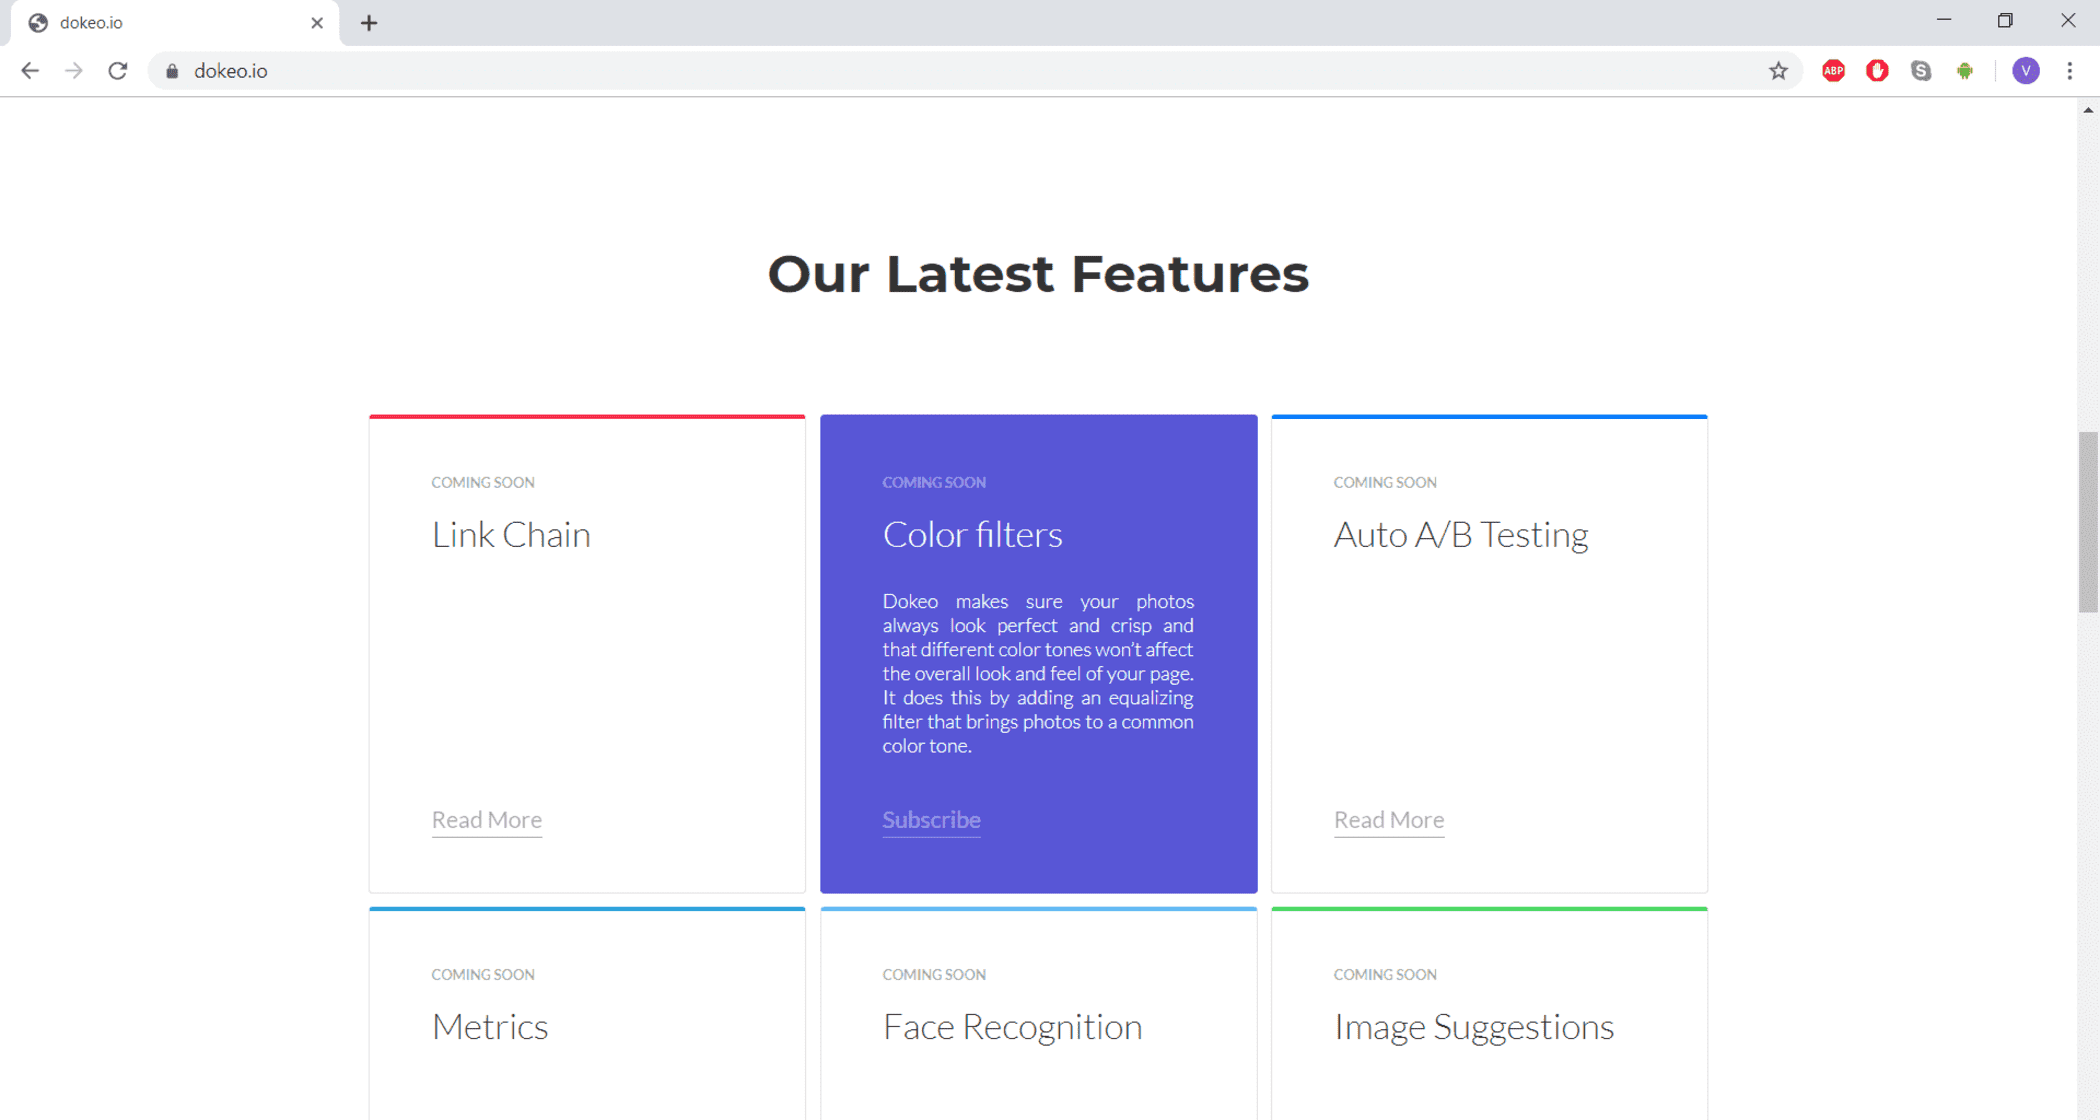Open the Skype extension icon
Screen dimensions: 2100x1120
(x=1921, y=71)
